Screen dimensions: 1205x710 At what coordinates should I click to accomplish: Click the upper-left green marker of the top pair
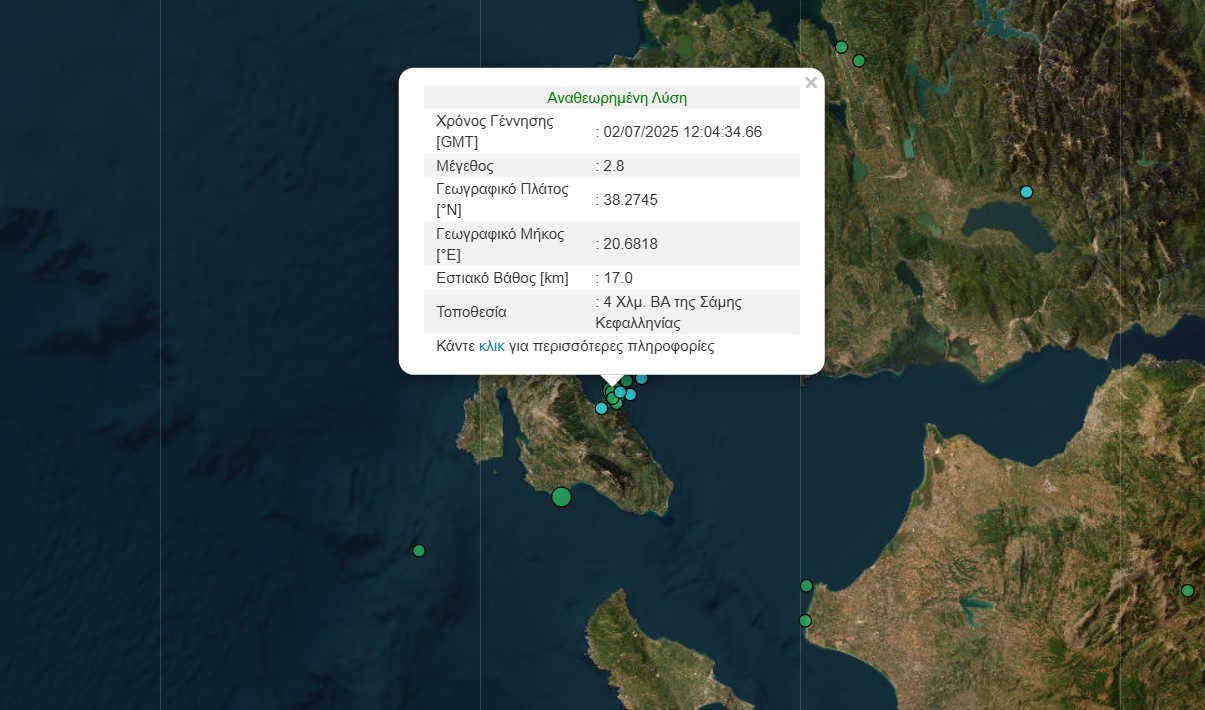[841, 47]
